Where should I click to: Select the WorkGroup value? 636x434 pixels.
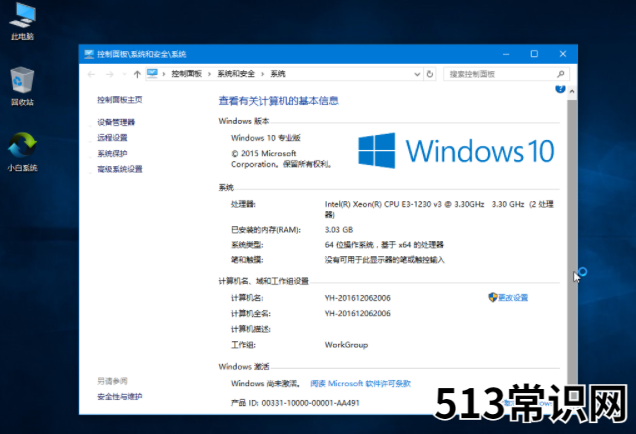pyautogui.click(x=346, y=345)
